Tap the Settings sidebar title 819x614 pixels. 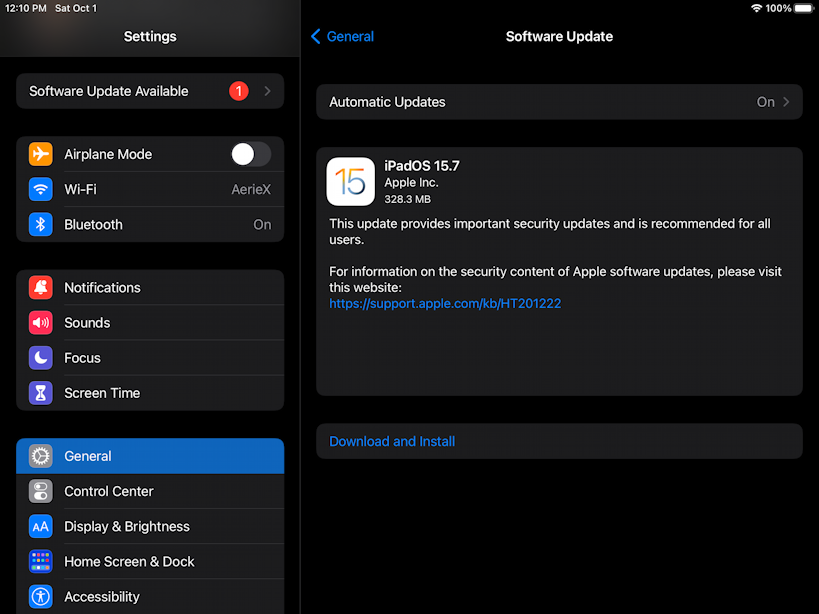(x=150, y=37)
